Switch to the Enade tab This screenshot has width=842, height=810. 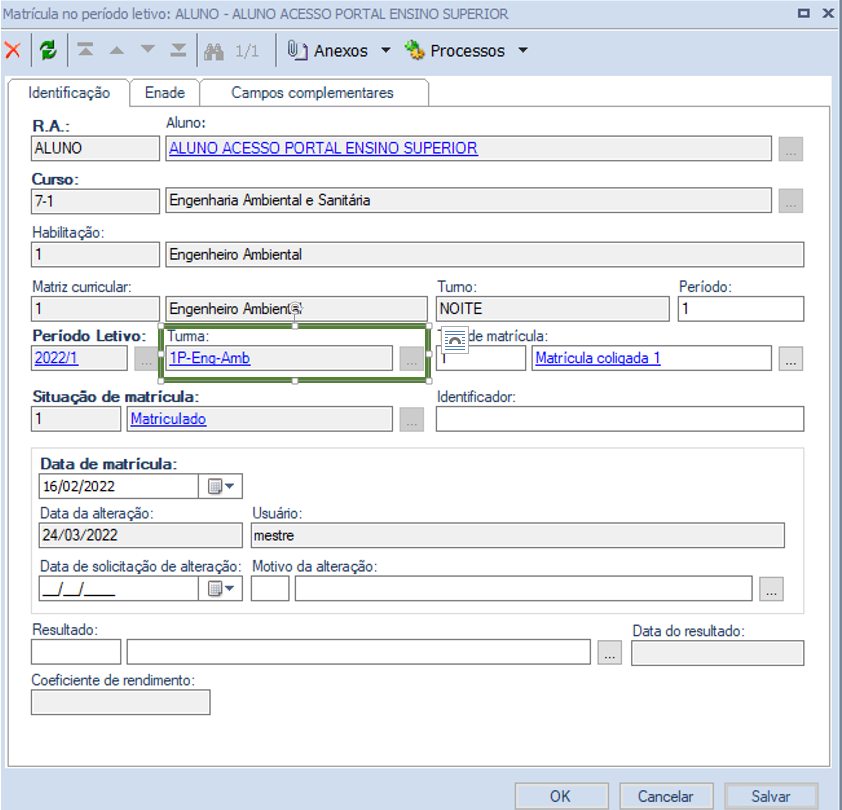point(165,93)
